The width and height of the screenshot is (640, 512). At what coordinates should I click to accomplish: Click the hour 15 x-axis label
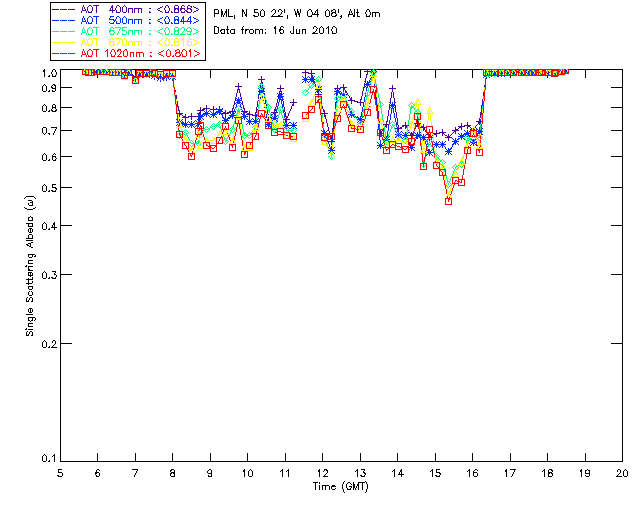435,473
